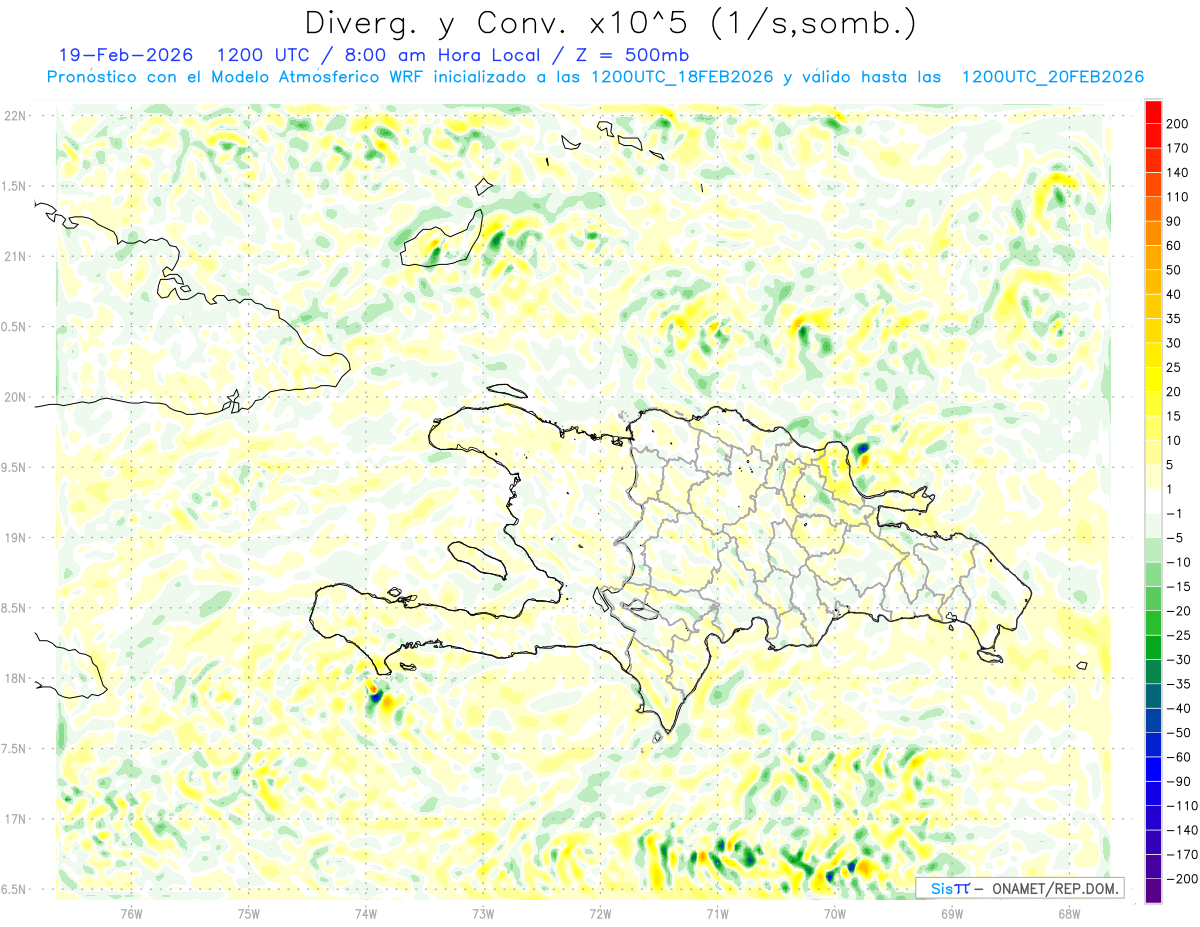The height and width of the screenshot is (927, 1200).
Task: Click the '70W' longitude label
Action: (x=834, y=913)
